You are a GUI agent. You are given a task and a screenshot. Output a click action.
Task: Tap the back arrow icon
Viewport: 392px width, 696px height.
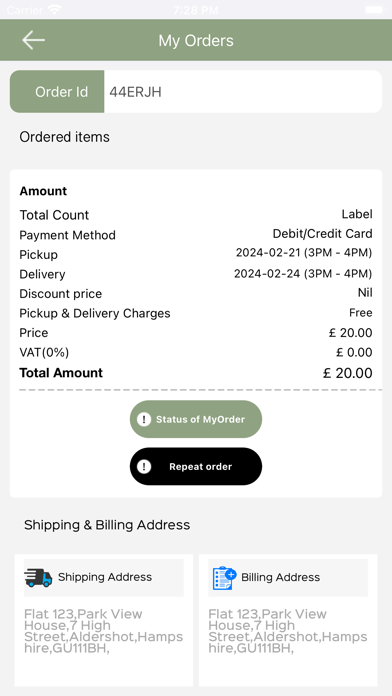(x=33, y=40)
